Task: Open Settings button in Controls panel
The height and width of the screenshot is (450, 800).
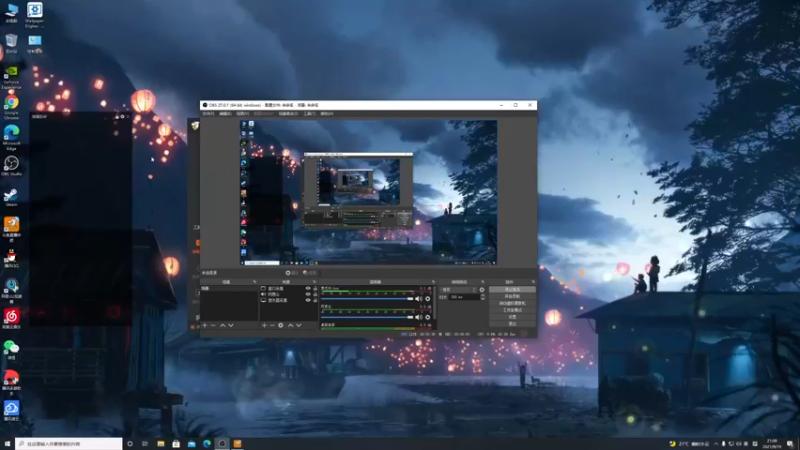Action: [512, 317]
